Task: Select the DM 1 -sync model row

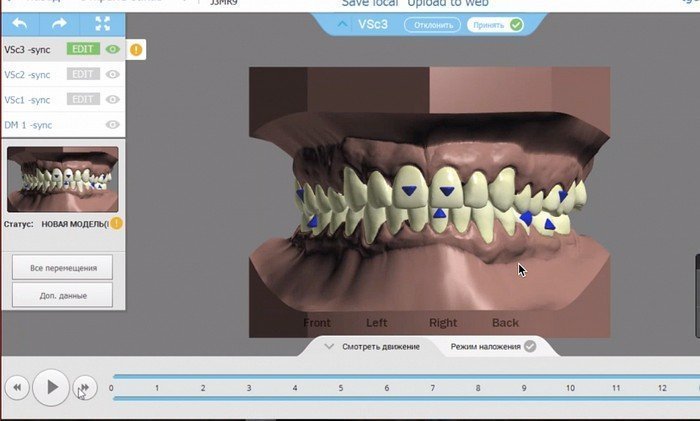Action: [63, 125]
